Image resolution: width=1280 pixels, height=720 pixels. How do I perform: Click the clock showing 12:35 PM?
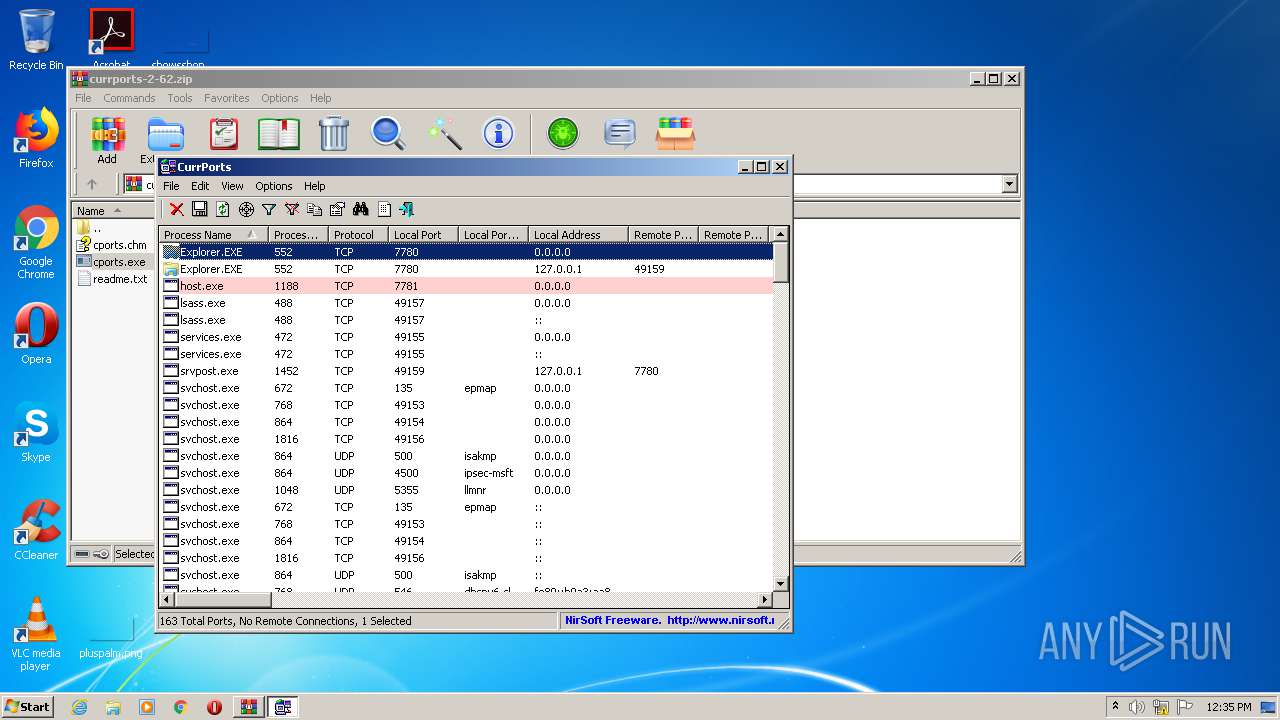(x=1229, y=707)
